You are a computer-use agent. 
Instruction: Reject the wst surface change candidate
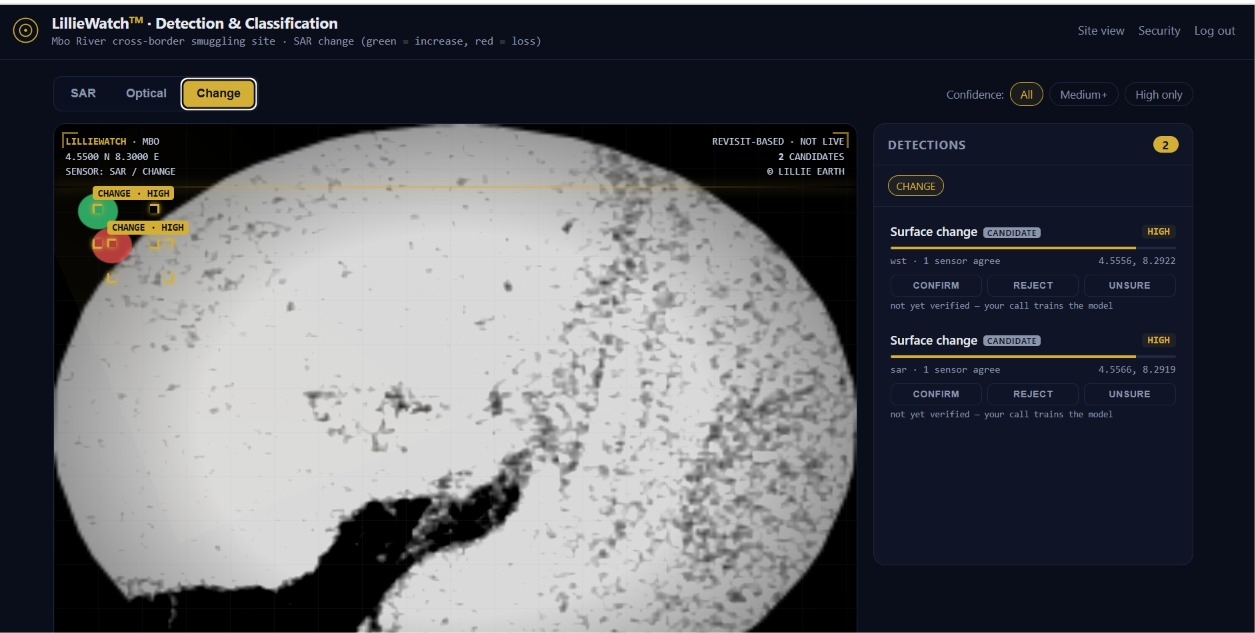coord(1033,285)
